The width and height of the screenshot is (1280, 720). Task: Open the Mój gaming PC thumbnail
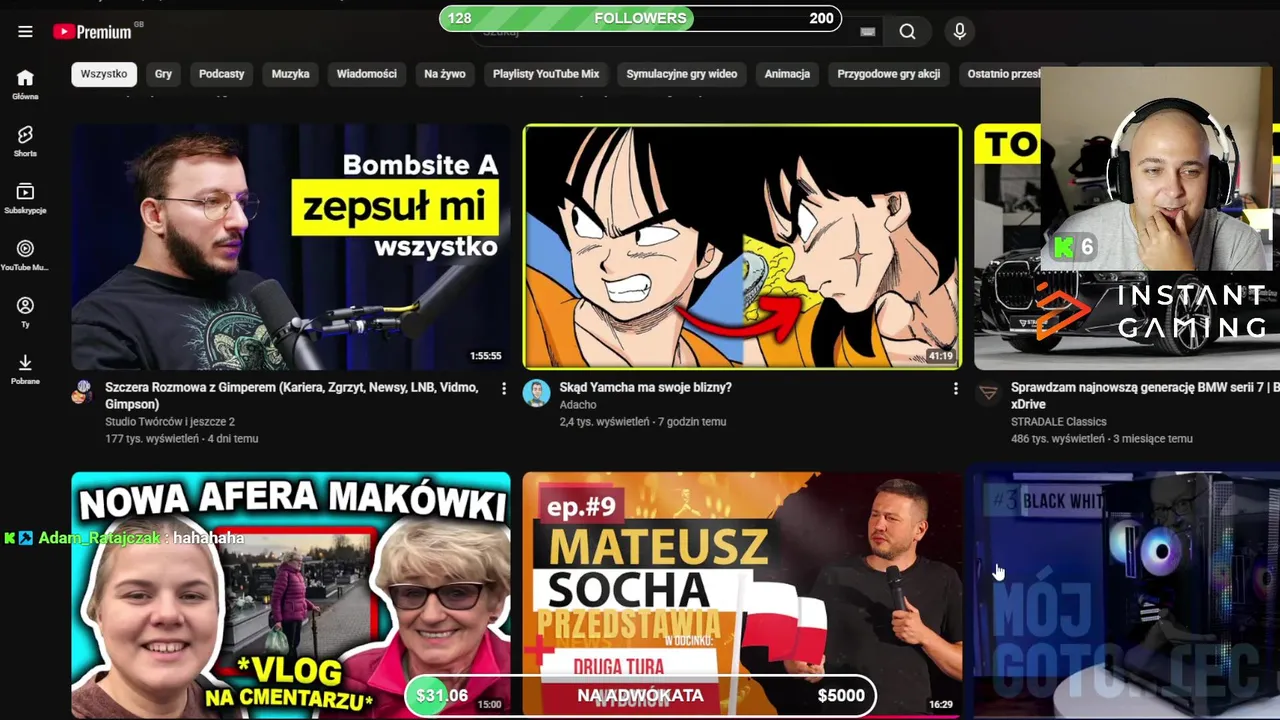pyautogui.click(x=1127, y=595)
